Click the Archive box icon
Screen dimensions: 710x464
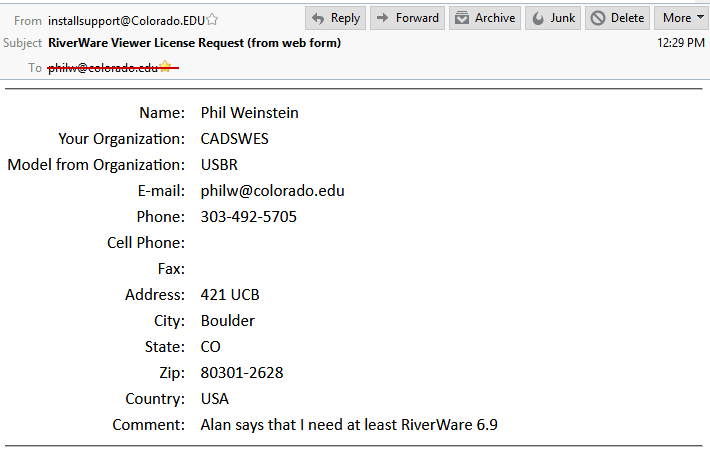(461, 18)
